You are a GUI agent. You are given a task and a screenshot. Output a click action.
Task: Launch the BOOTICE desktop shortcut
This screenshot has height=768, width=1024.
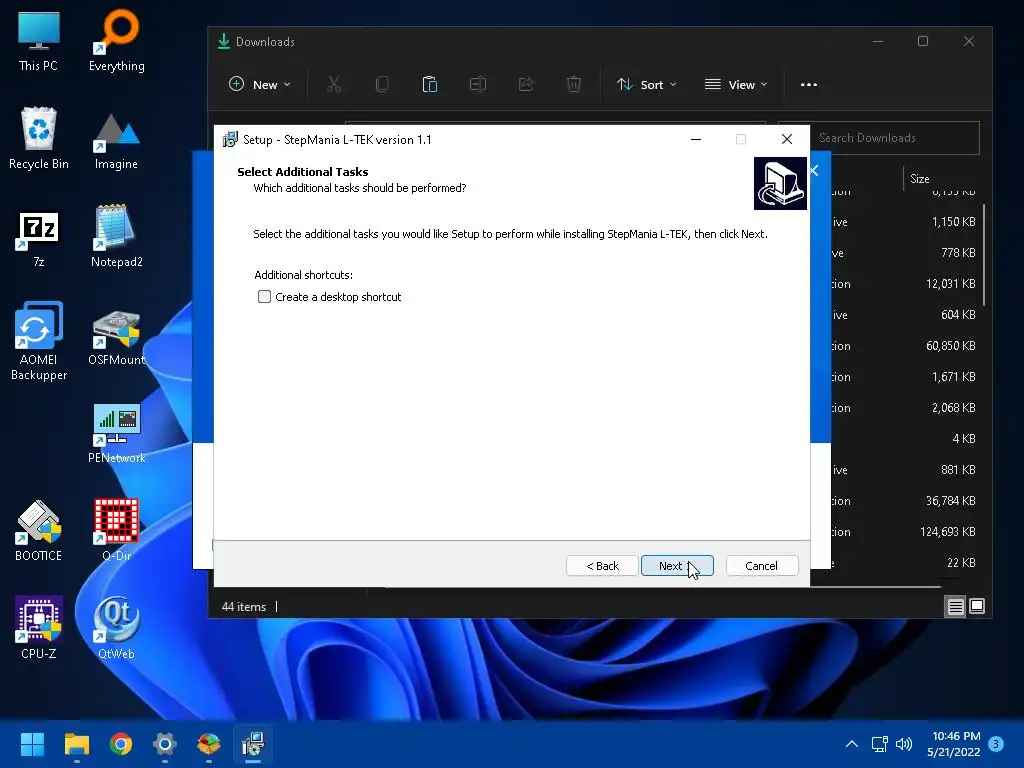(39, 532)
